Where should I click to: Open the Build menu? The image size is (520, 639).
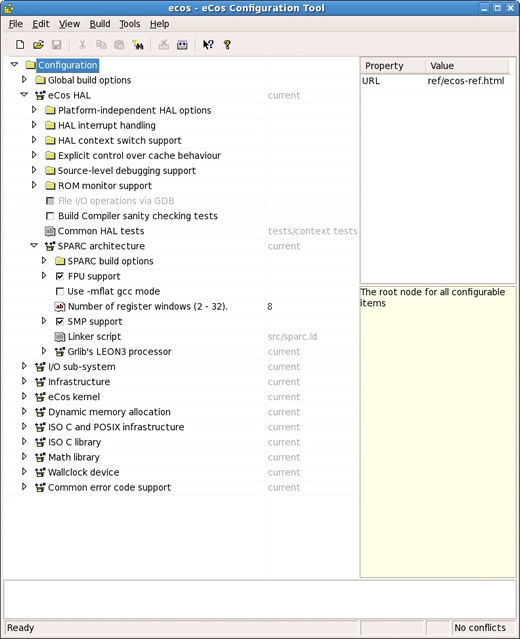[x=100, y=24]
